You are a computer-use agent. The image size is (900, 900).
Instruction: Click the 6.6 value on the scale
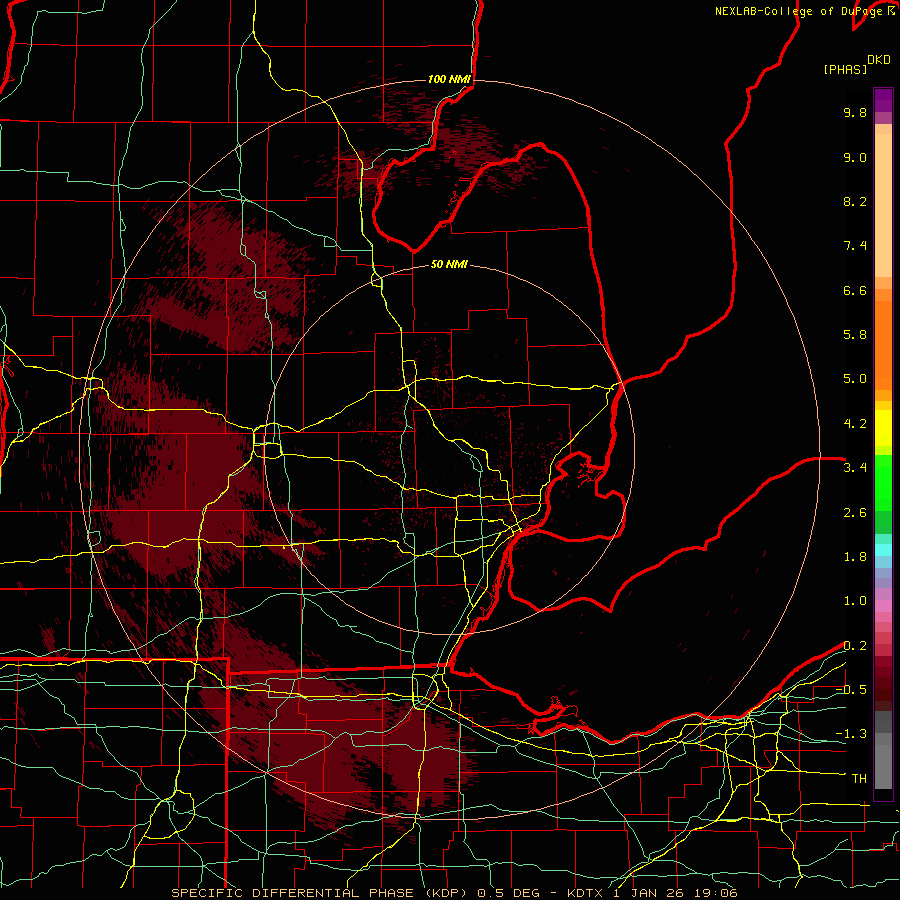pos(855,290)
